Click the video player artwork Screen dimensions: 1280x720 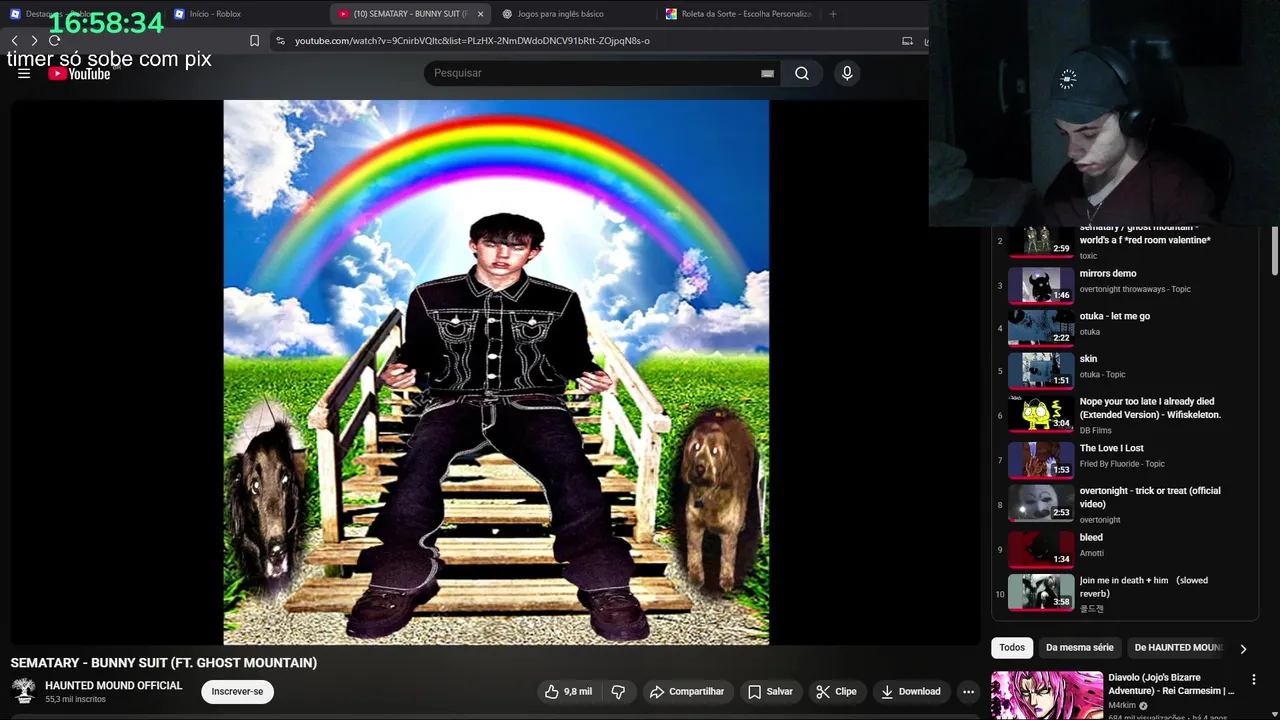point(496,372)
